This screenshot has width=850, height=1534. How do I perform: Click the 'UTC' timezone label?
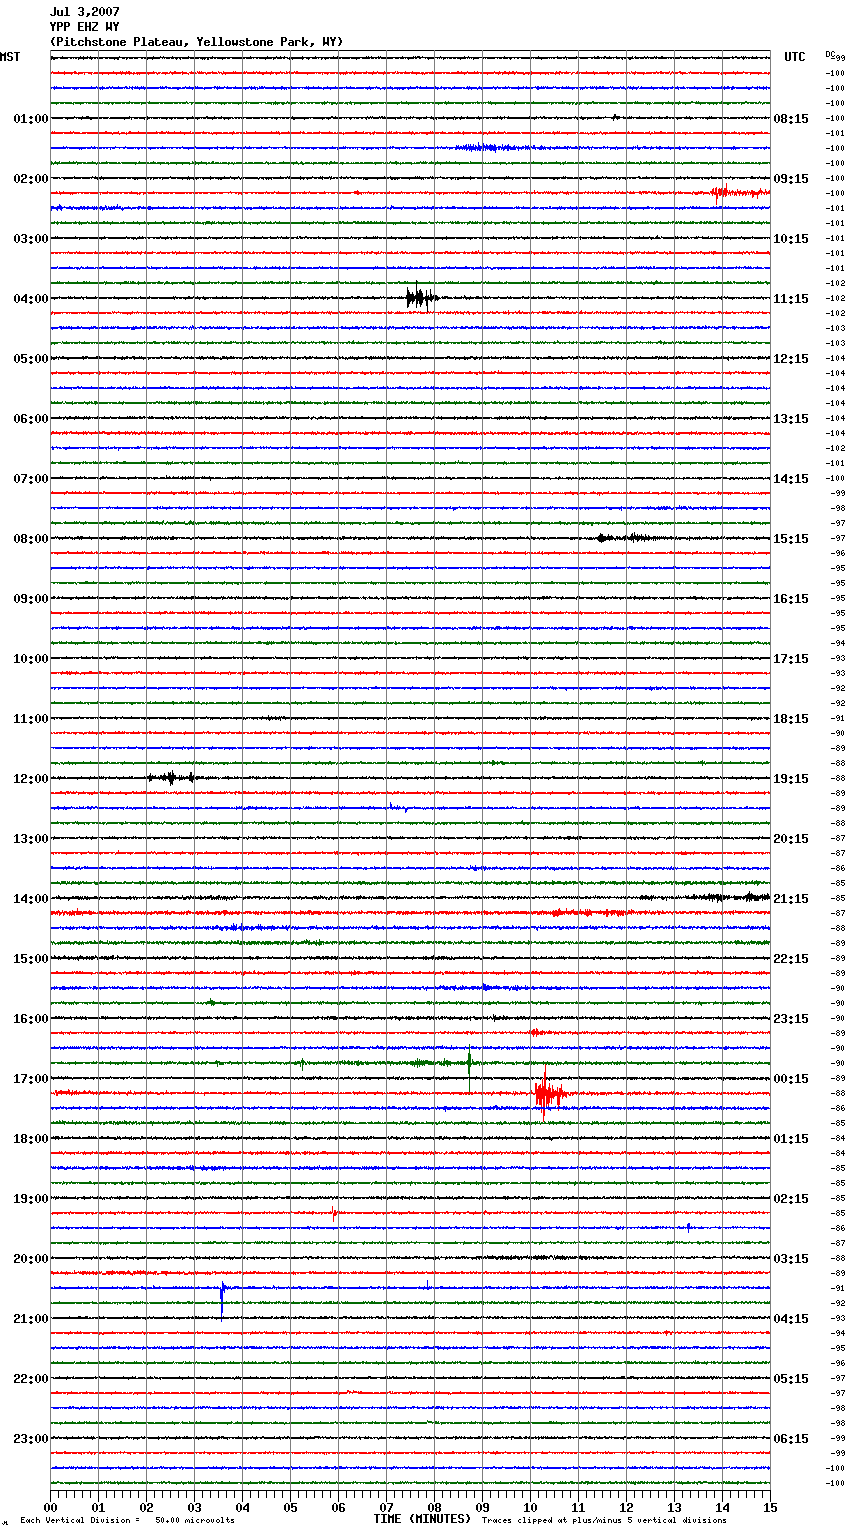(795, 57)
